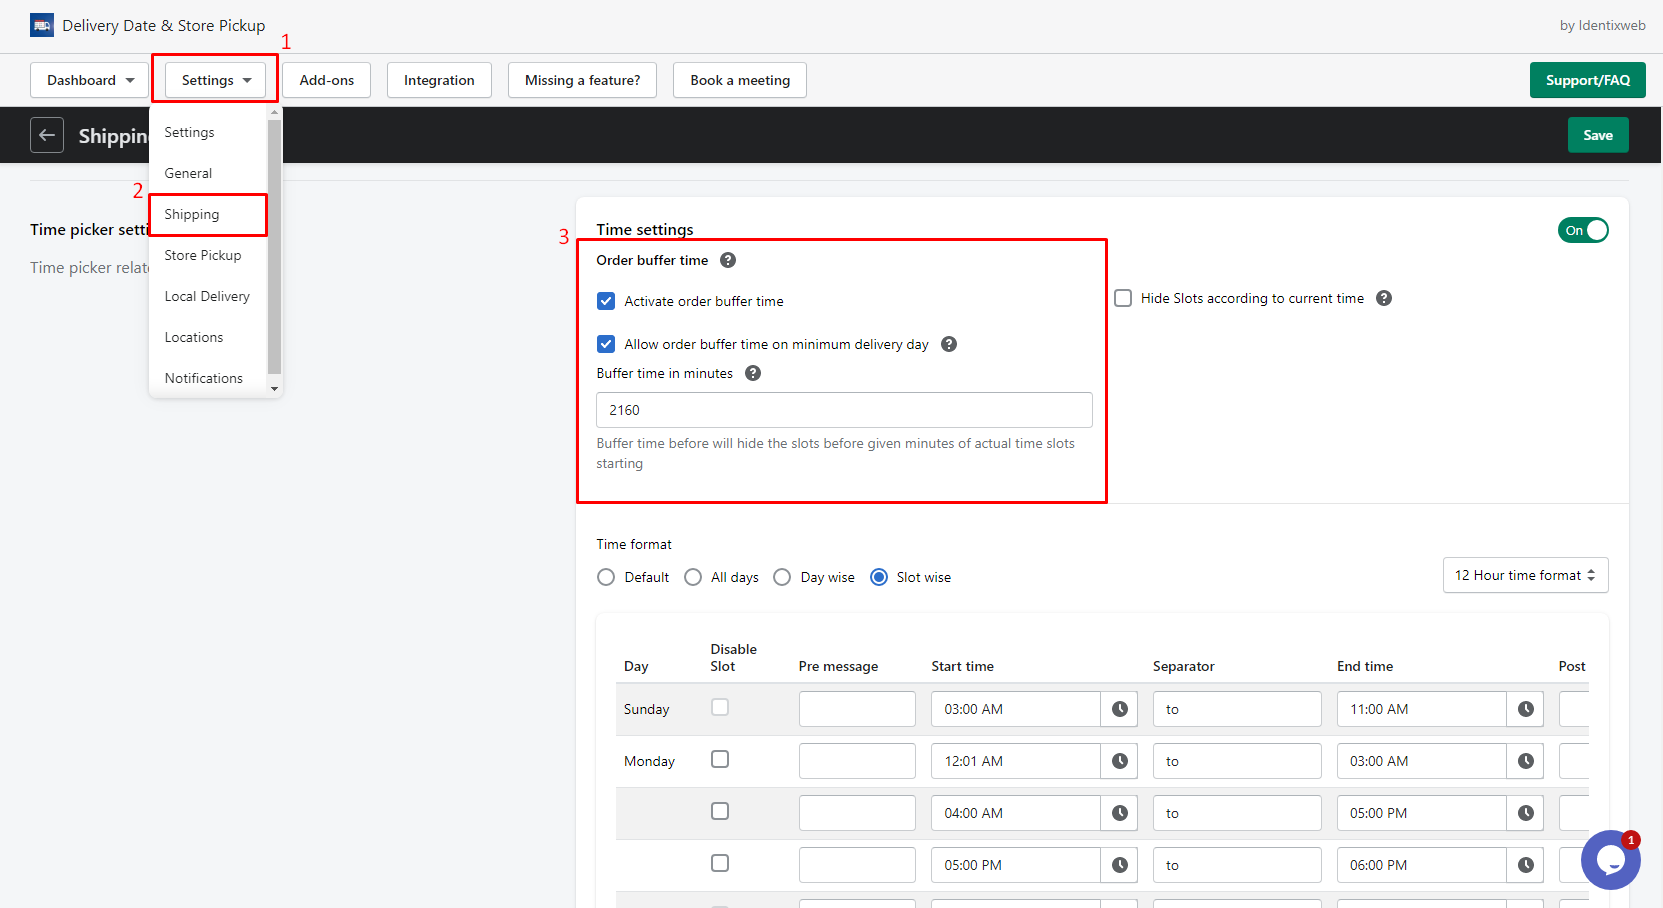Click the 04:00 AM start time field
Image resolution: width=1663 pixels, height=908 pixels.
(1016, 813)
